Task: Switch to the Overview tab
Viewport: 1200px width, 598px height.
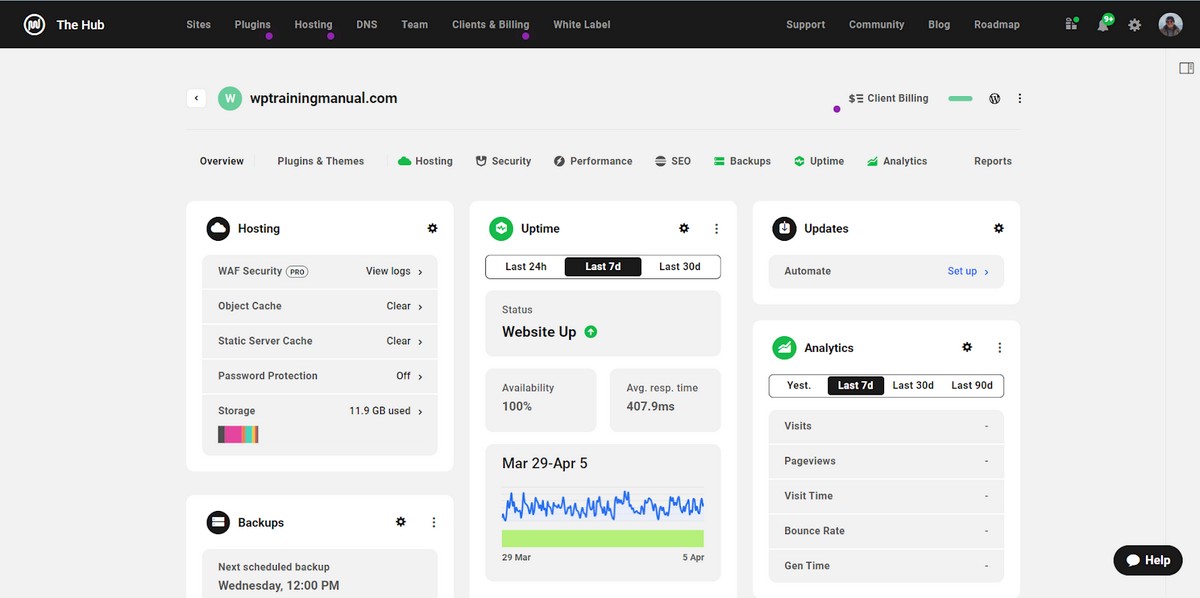Action: tap(221, 161)
